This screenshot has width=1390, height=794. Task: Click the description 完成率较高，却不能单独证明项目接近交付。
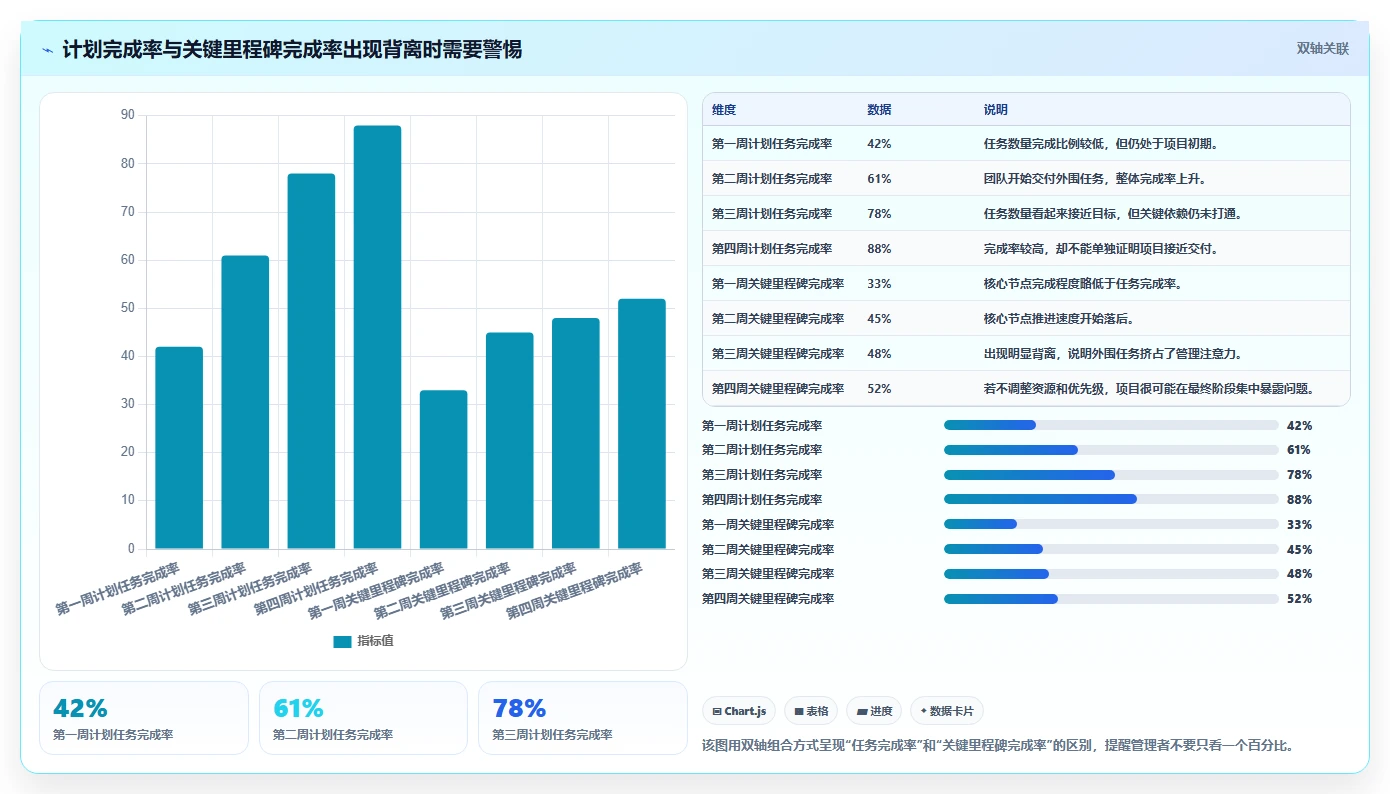tap(1101, 249)
